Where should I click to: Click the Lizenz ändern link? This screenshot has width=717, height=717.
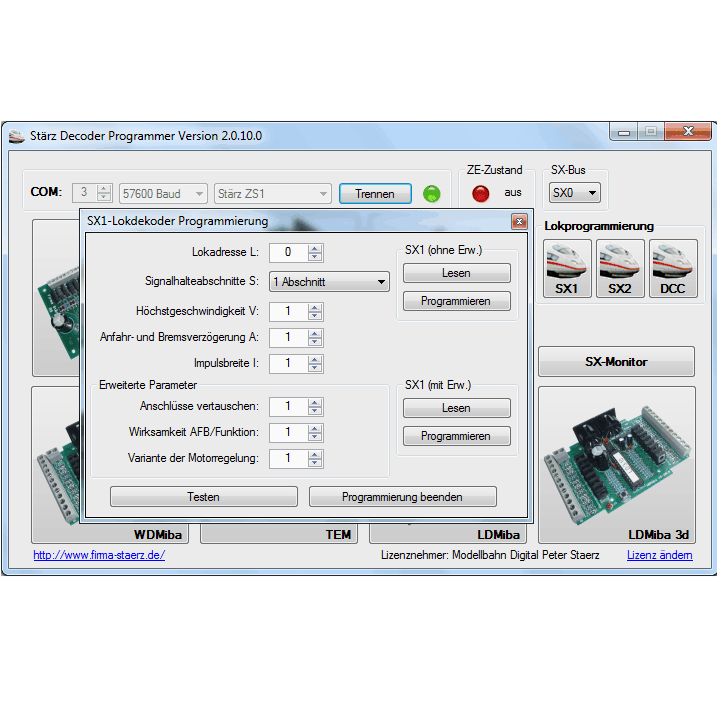tap(659, 555)
